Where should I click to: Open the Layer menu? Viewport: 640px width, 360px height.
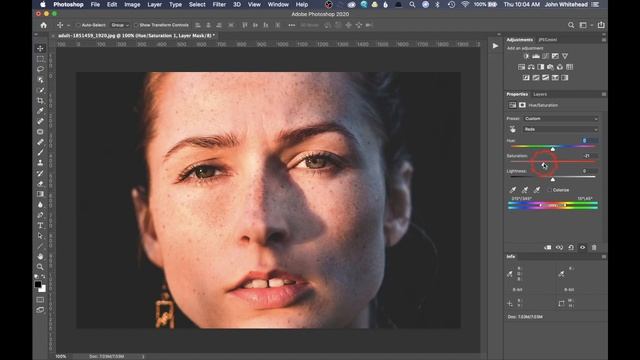(x=154, y=4)
